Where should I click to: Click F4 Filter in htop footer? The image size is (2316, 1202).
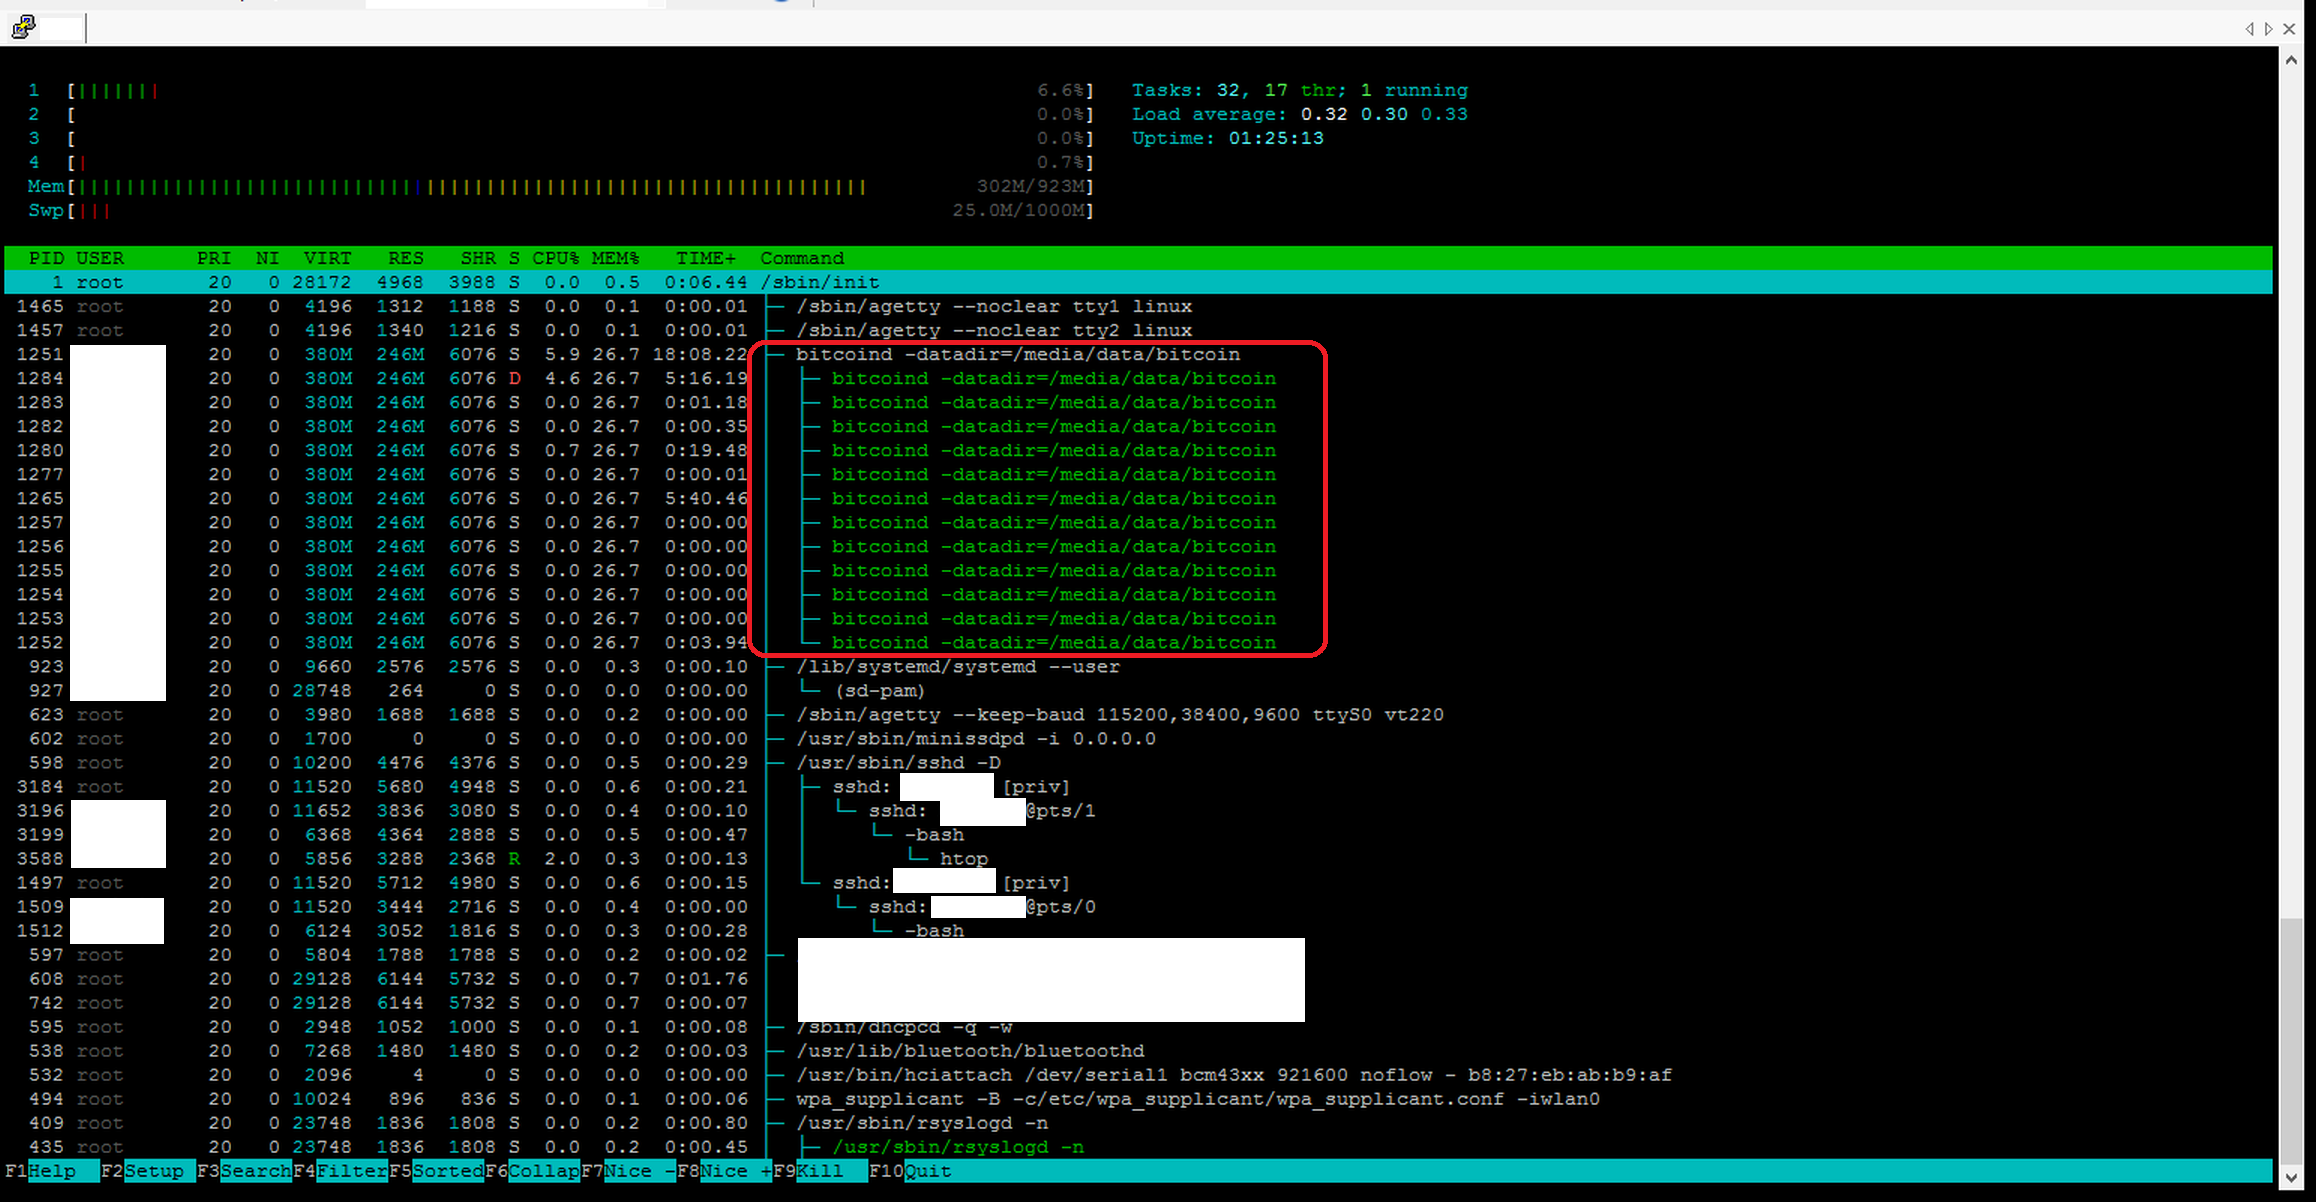[340, 1171]
